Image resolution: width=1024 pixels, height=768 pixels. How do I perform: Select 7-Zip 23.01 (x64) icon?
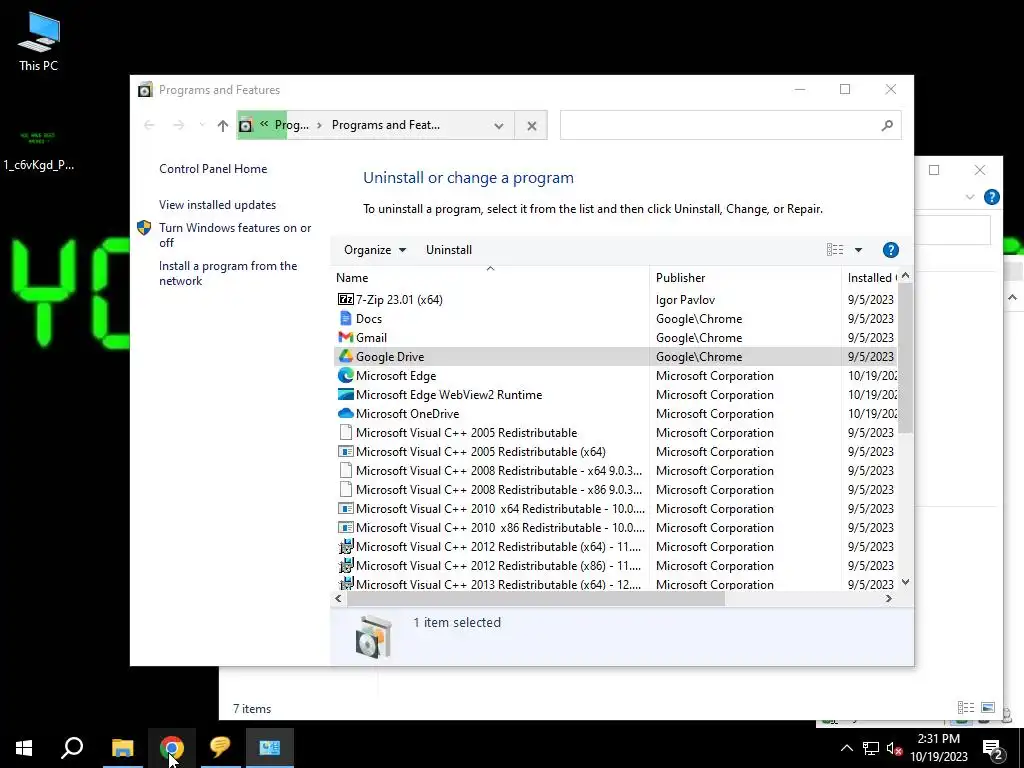click(345, 299)
